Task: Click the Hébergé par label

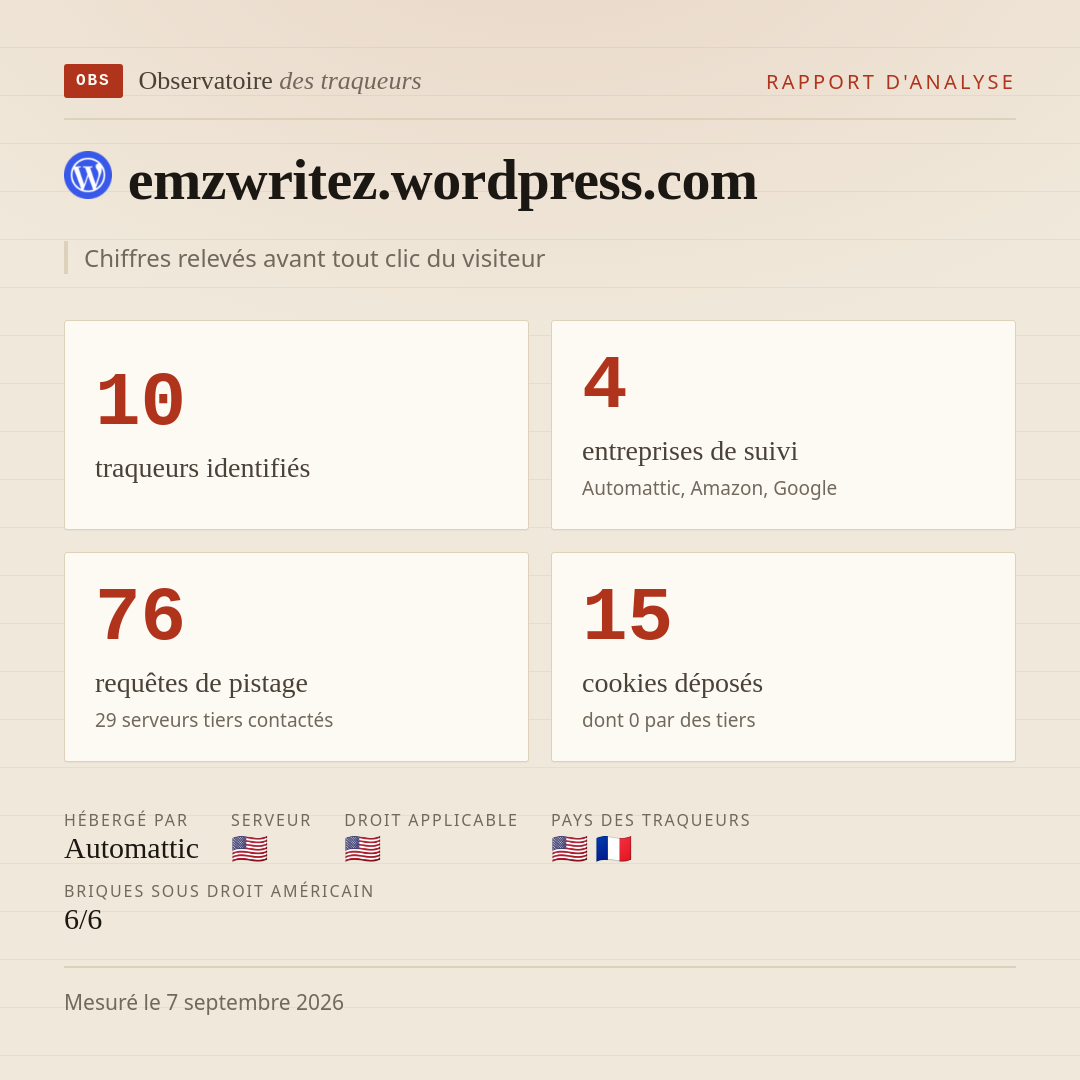Action: pos(126,820)
